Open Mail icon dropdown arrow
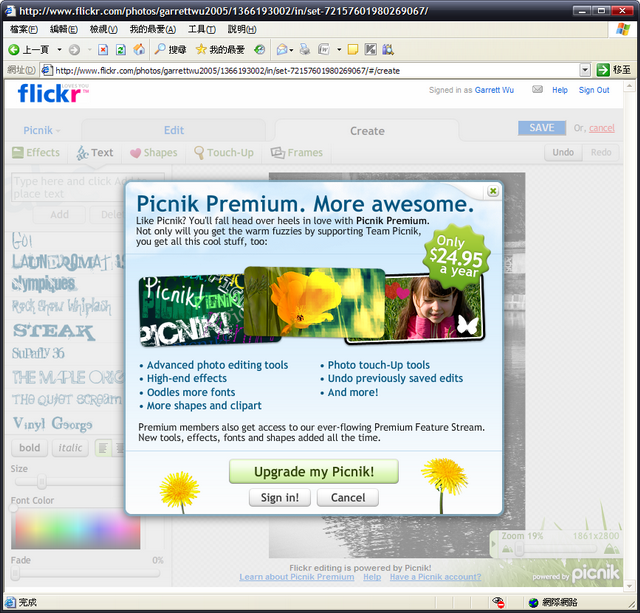640x613 pixels. pos(291,50)
